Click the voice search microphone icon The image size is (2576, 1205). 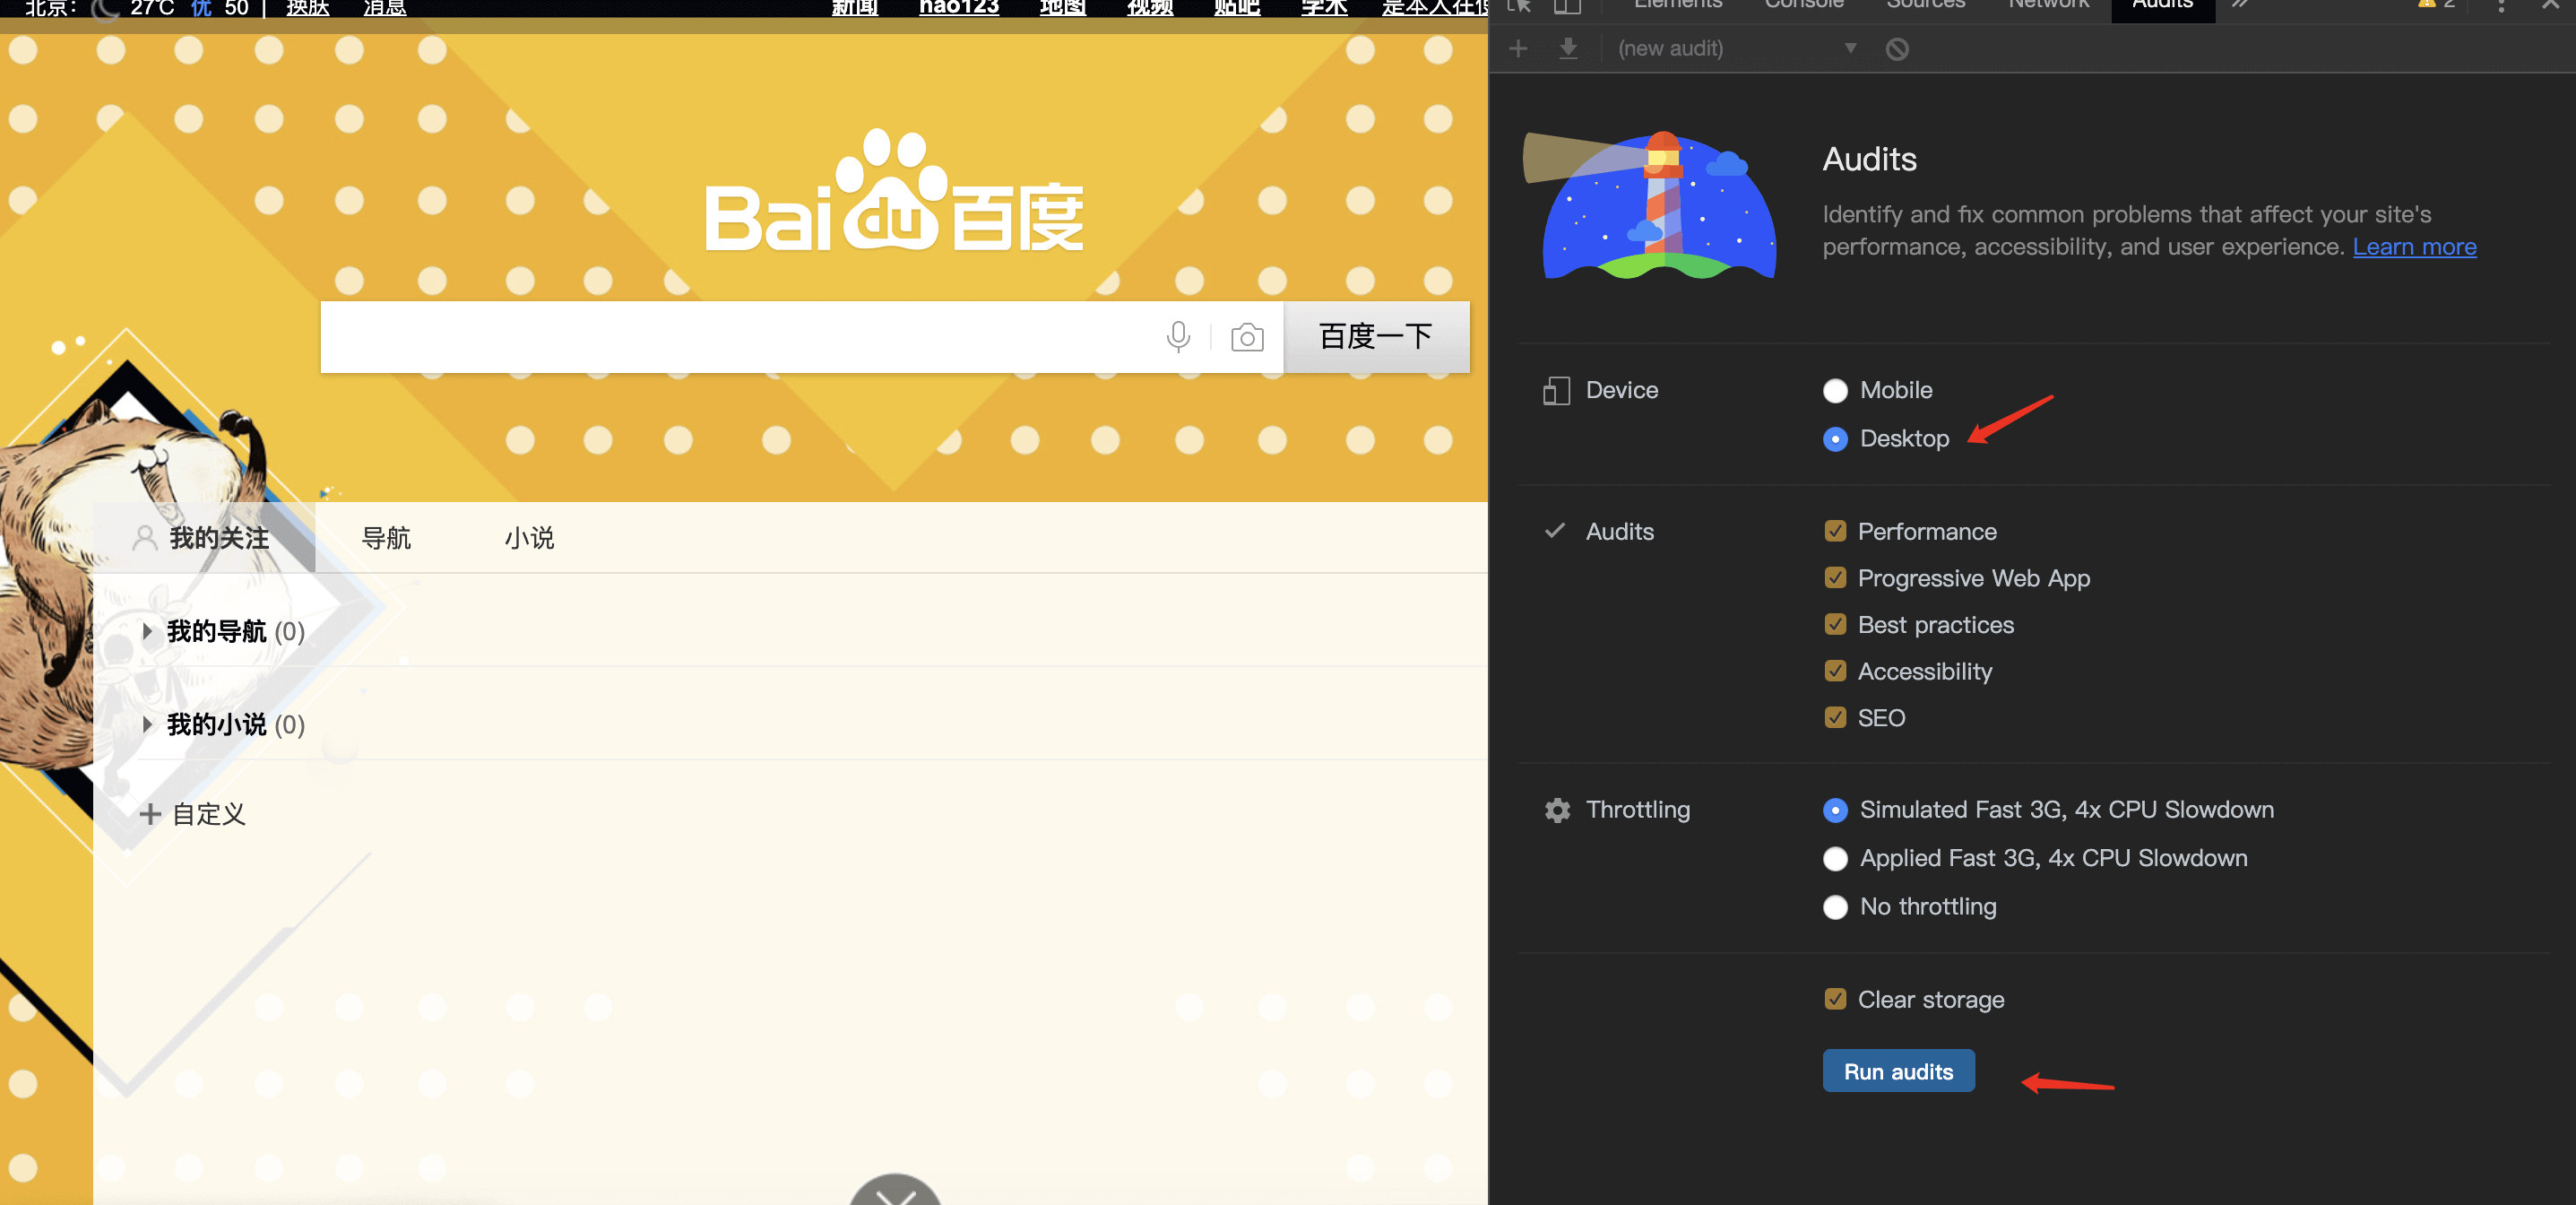[x=1178, y=337]
